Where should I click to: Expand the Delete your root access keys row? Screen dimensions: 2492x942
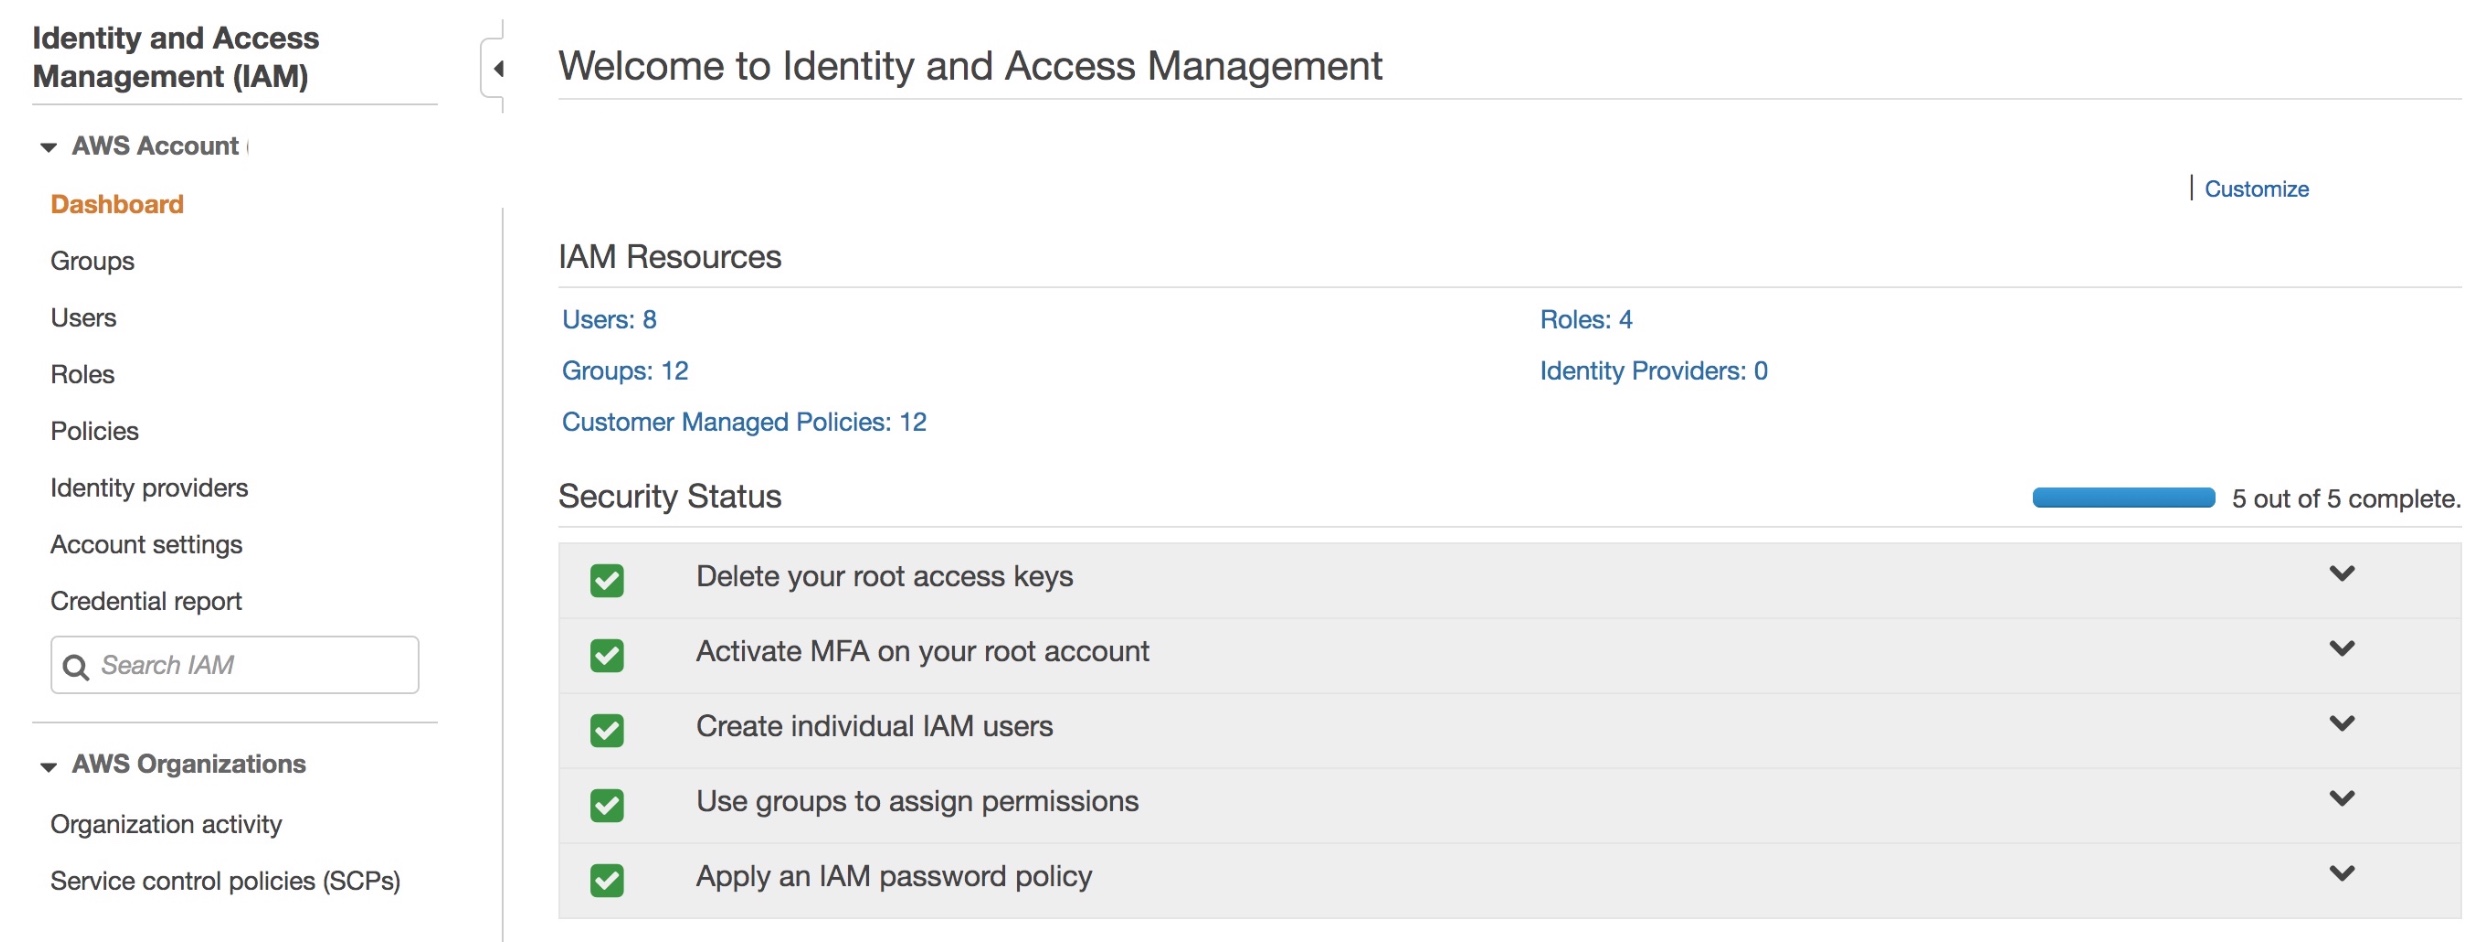(x=2342, y=574)
